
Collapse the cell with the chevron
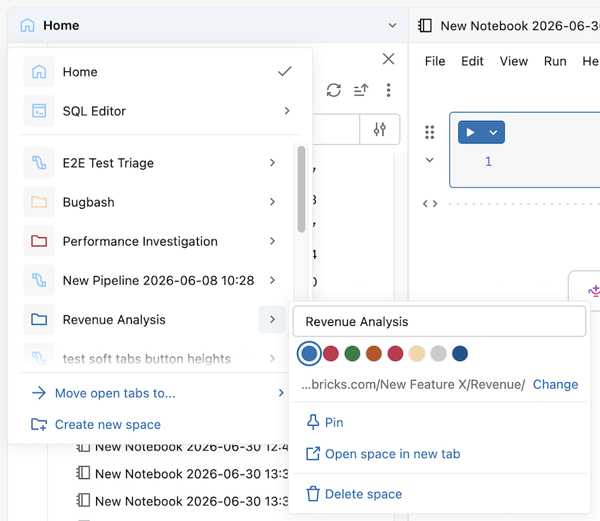pos(430,160)
